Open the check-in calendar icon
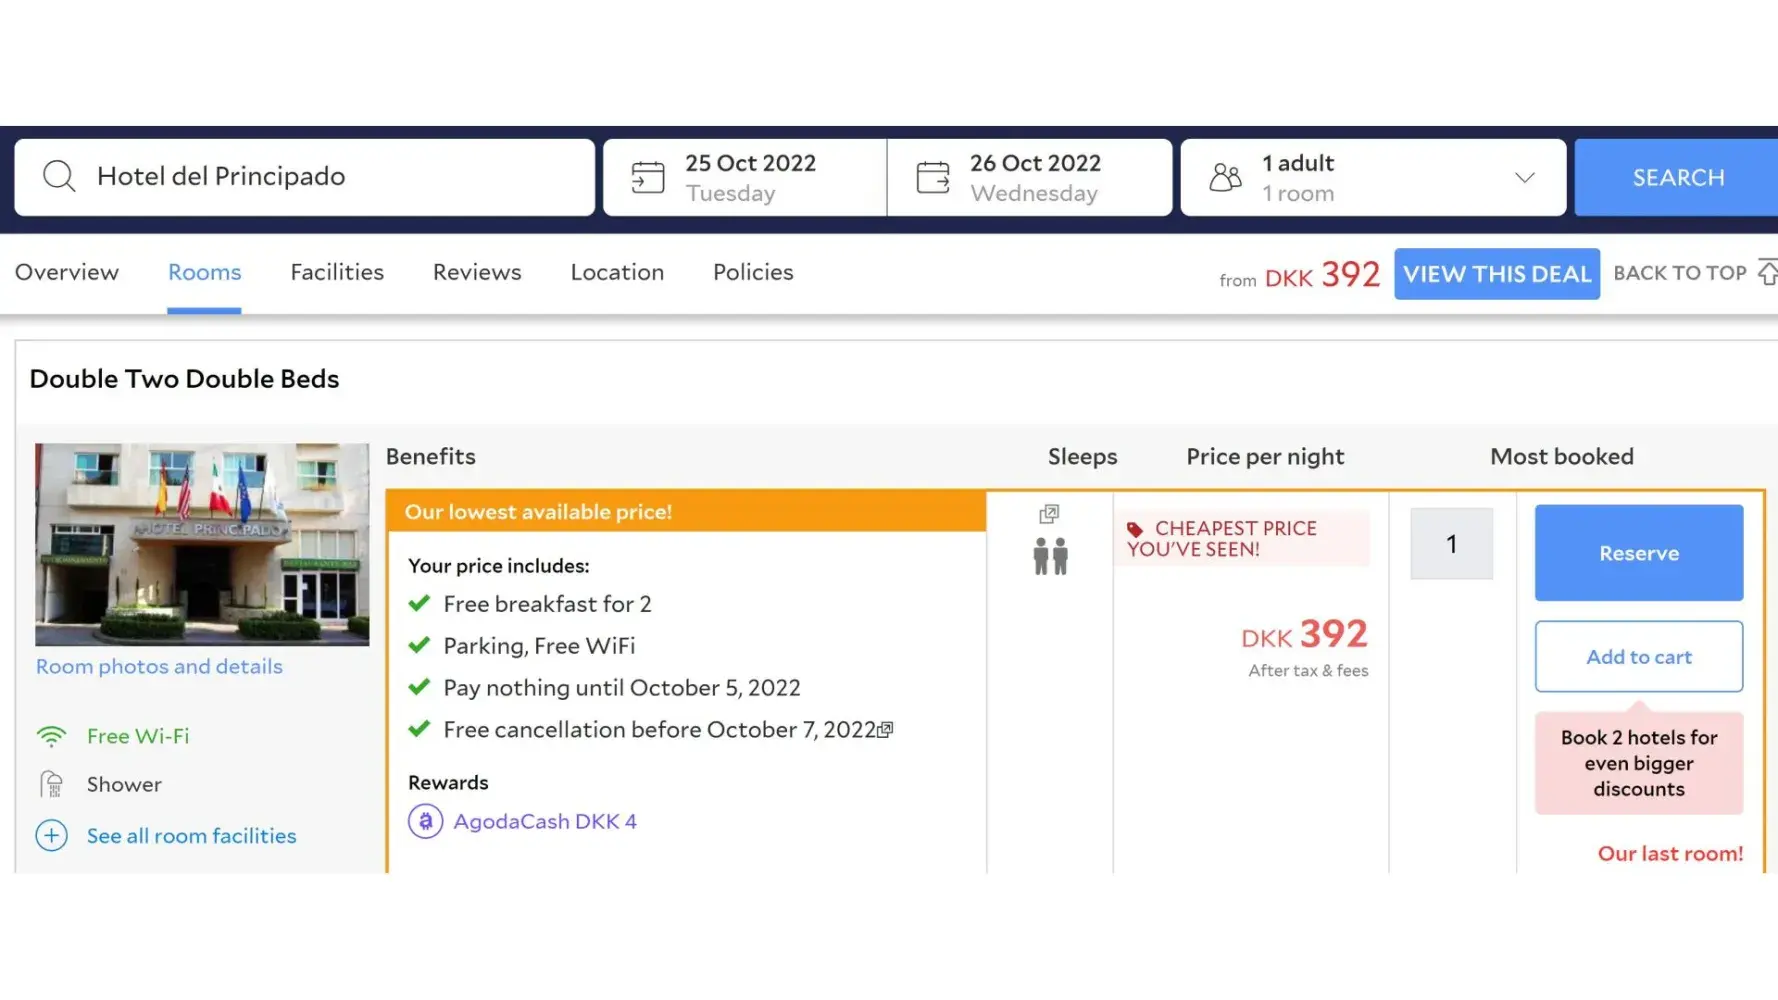The width and height of the screenshot is (1778, 1000). click(647, 178)
